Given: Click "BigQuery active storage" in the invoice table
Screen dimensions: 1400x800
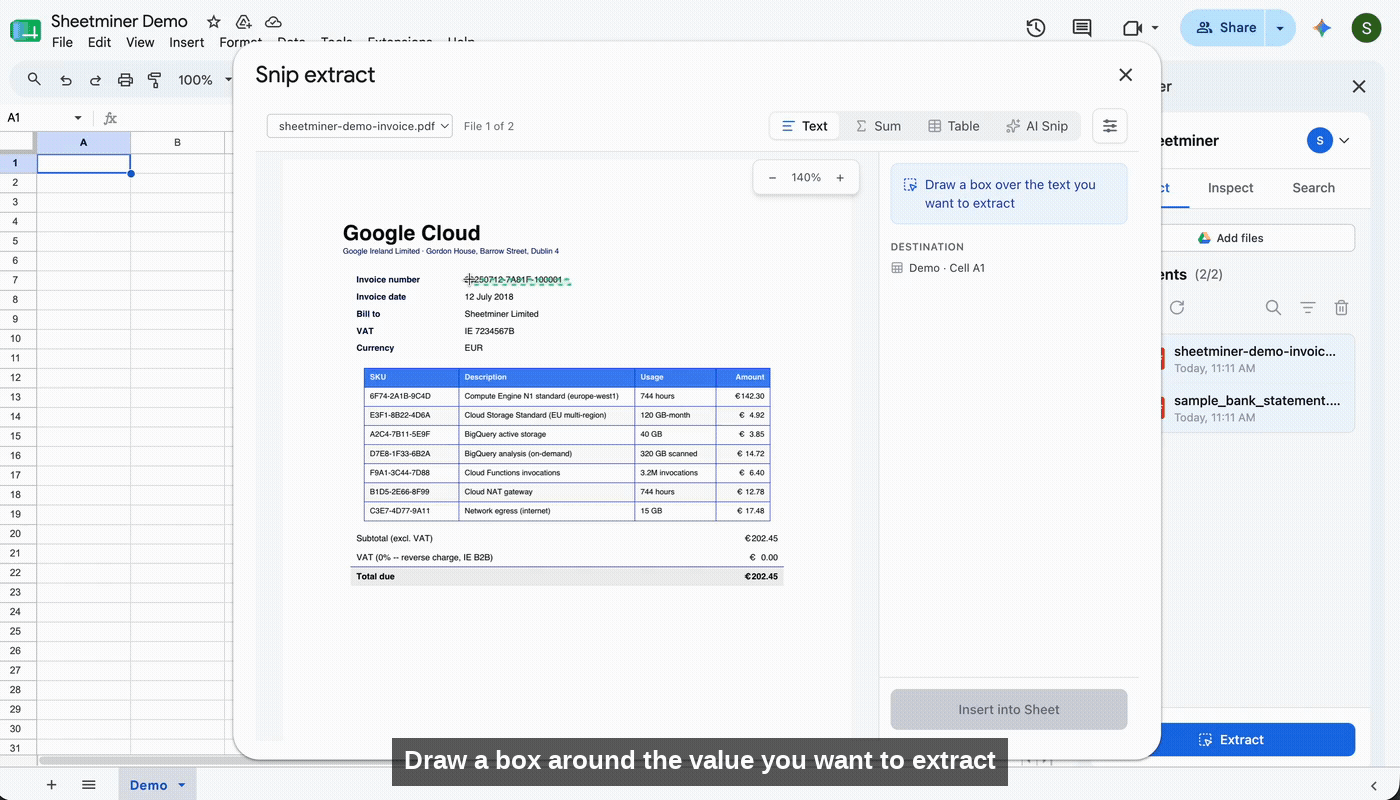Looking at the screenshot, I should pyautogui.click(x=505, y=434).
